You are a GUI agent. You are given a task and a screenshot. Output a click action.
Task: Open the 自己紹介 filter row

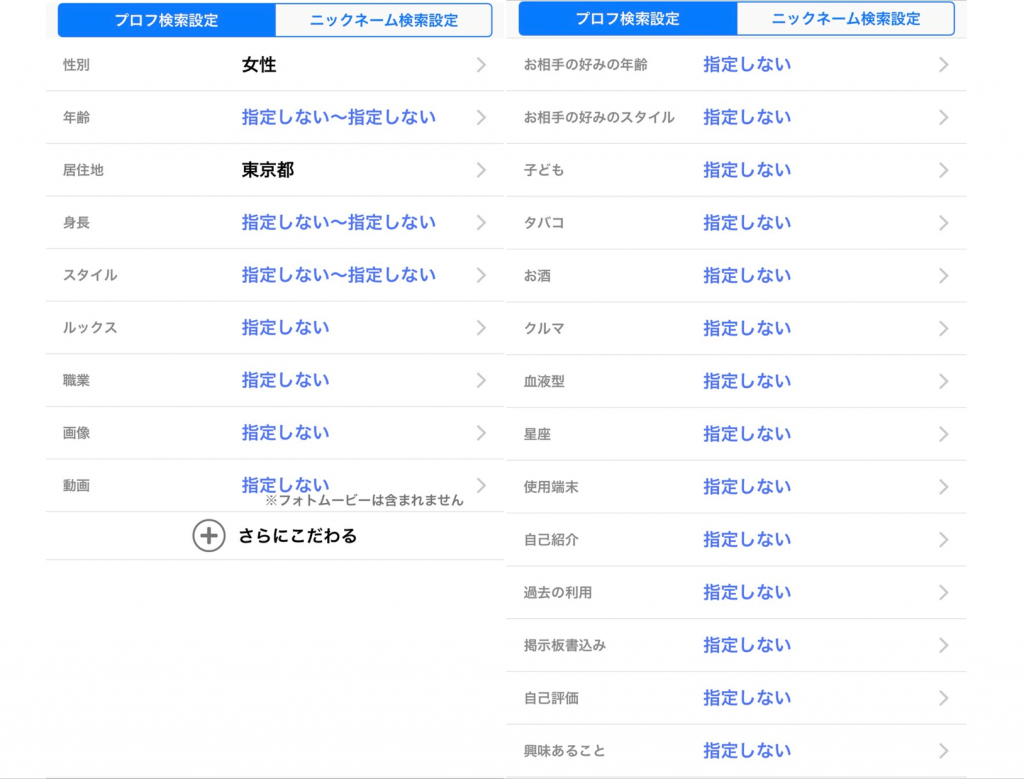(736, 540)
